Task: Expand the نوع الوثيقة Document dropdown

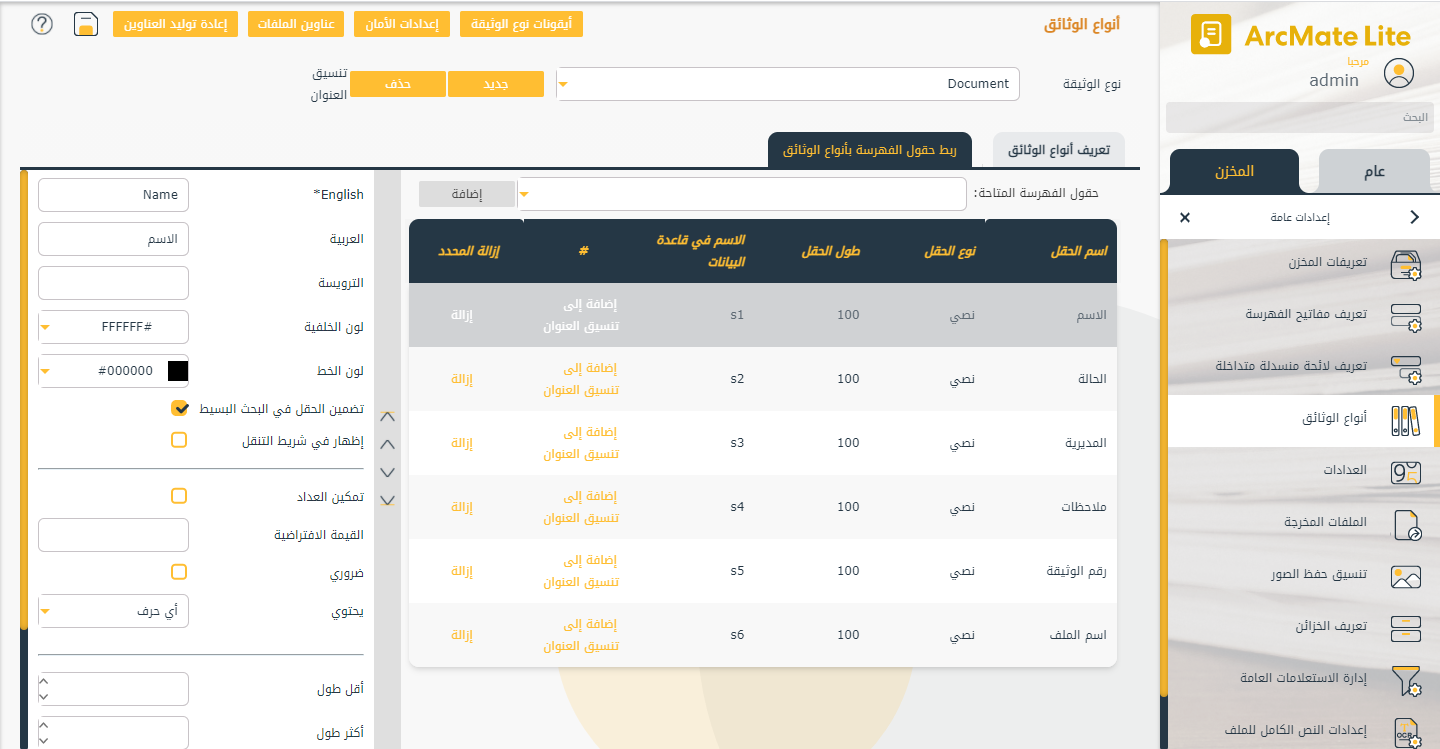Action: tap(563, 85)
